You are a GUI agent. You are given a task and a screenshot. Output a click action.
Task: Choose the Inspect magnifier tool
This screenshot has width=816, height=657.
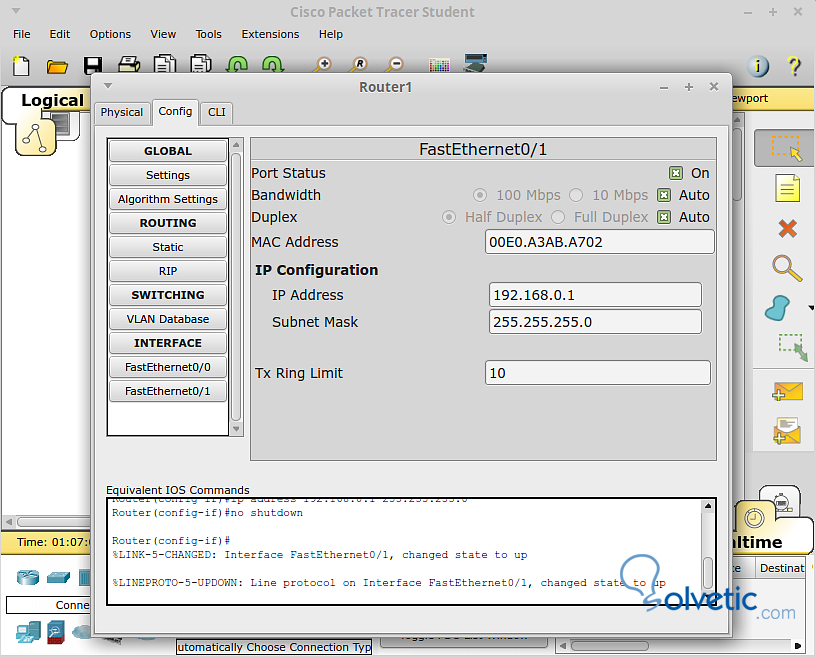(787, 268)
